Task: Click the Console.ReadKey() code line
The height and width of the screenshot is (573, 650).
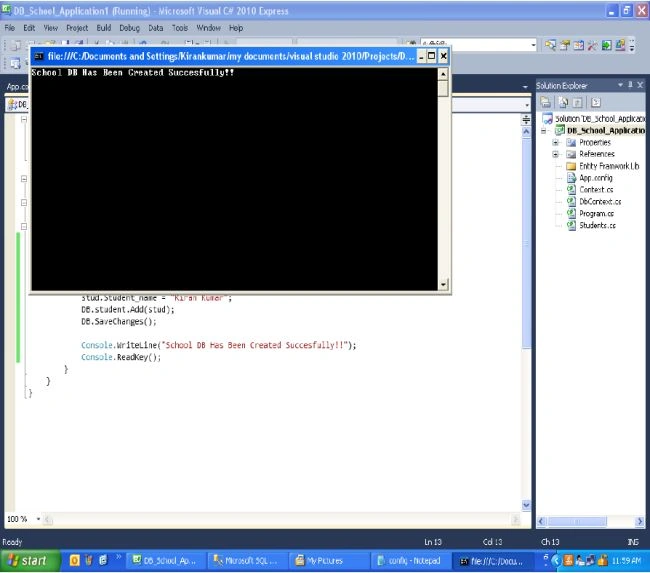Action: click(121, 357)
